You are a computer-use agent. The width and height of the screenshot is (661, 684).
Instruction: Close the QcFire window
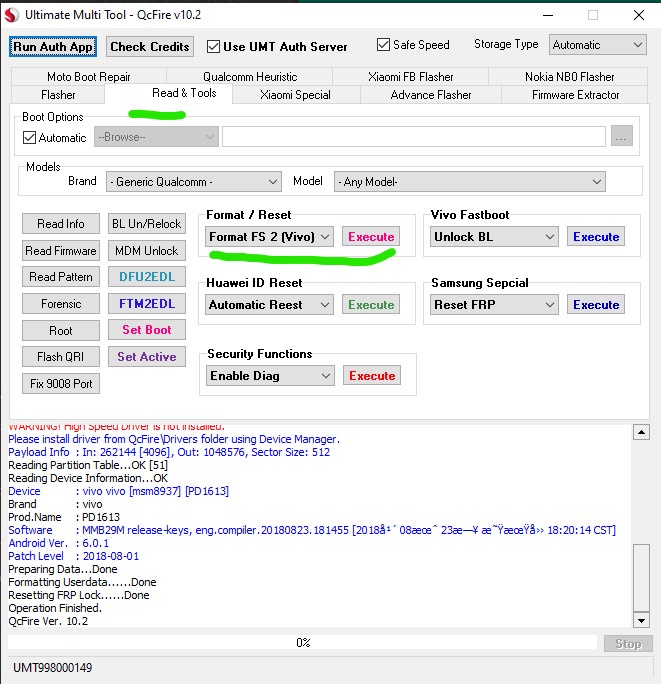639,15
